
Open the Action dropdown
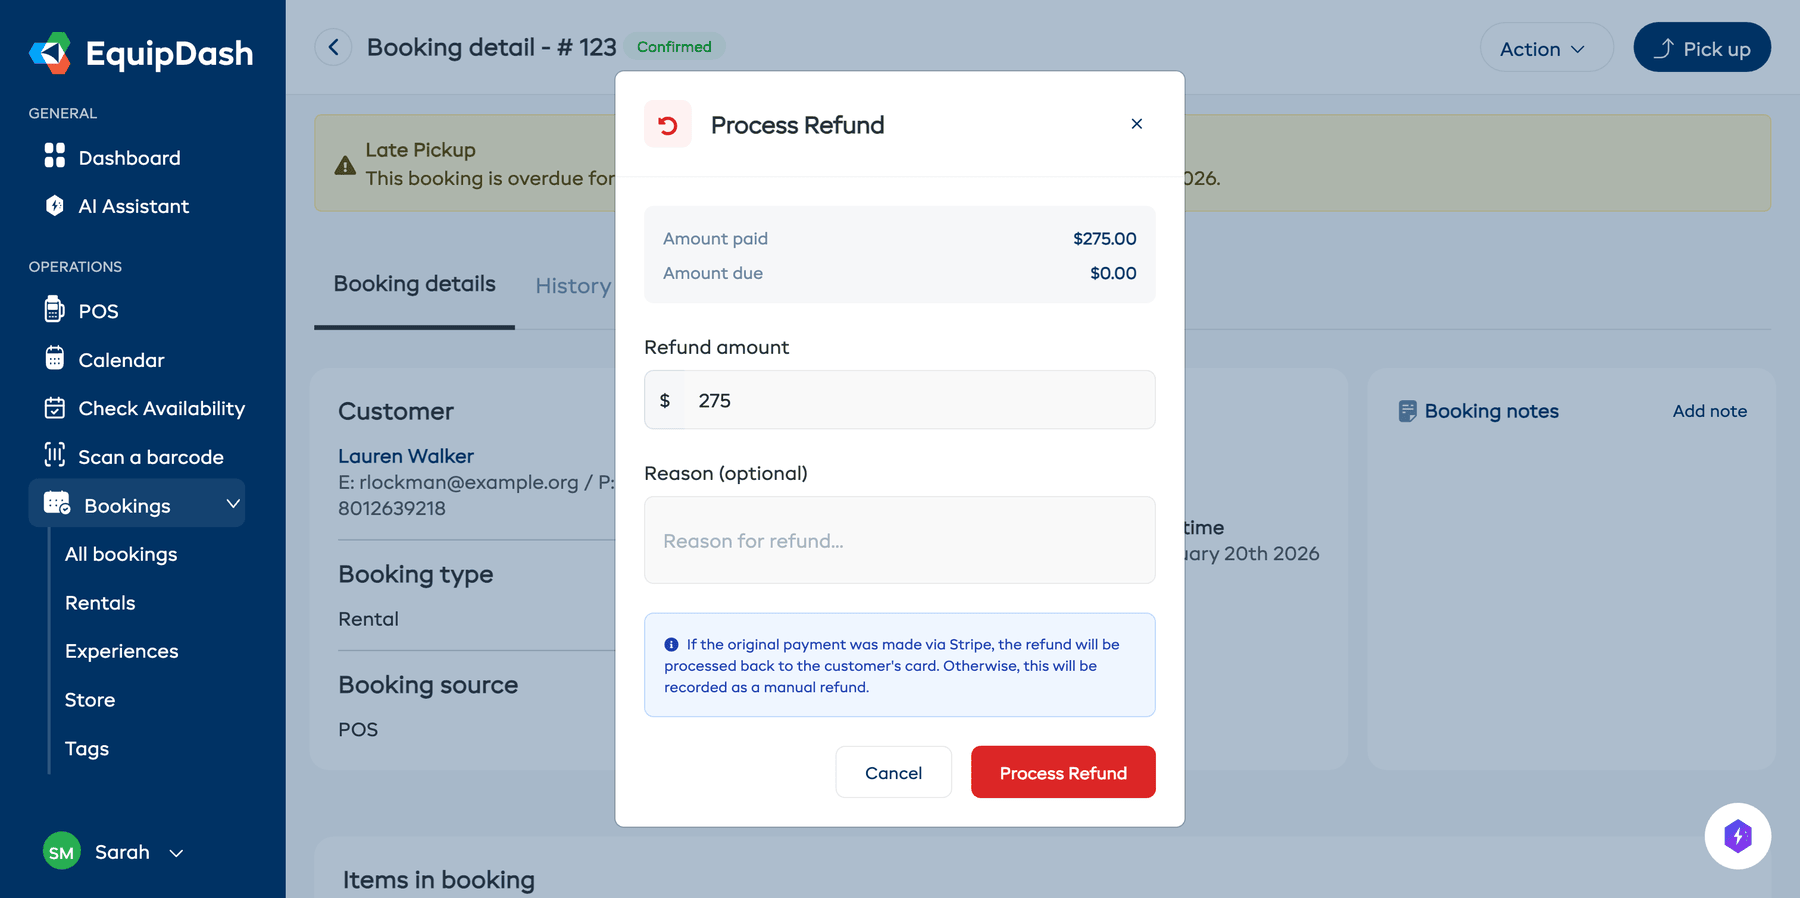pyautogui.click(x=1546, y=47)
